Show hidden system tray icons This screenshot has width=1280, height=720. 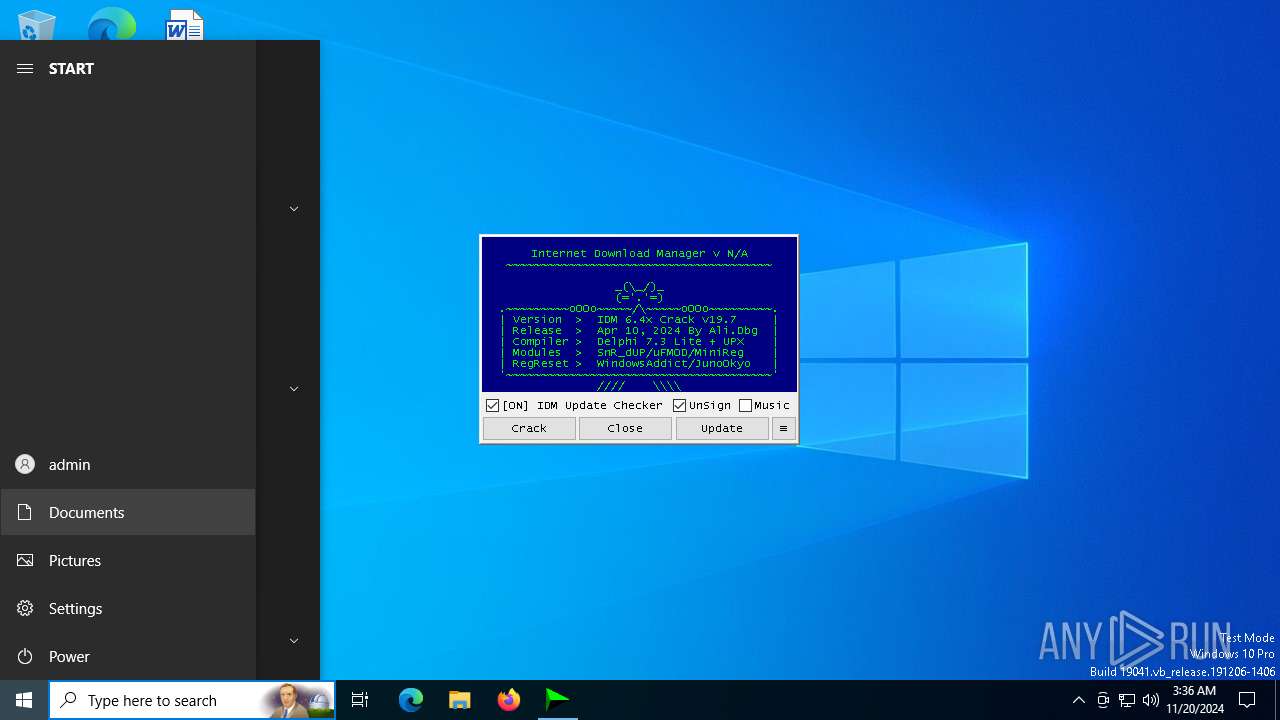(x=1078, y=700)
